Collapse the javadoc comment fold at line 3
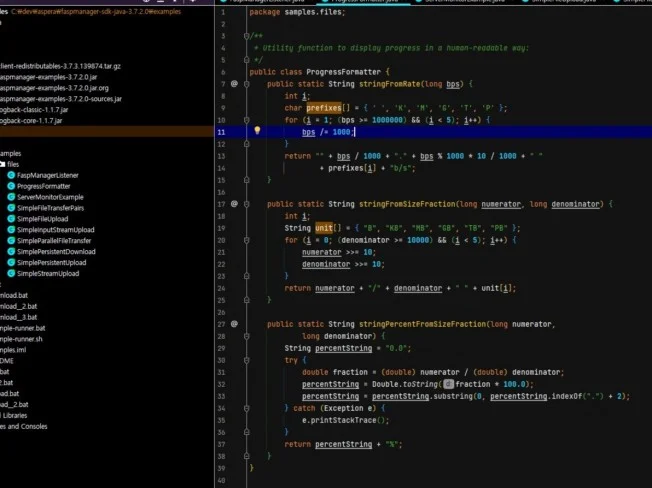The width and height of the screenshot is (652, 488). [246, 37]
